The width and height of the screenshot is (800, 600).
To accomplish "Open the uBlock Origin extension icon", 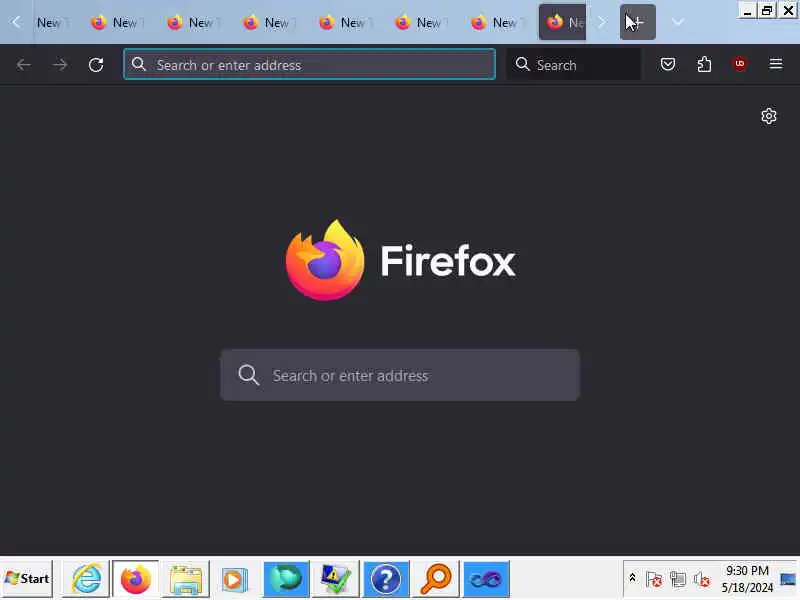I will click(740, 64).
